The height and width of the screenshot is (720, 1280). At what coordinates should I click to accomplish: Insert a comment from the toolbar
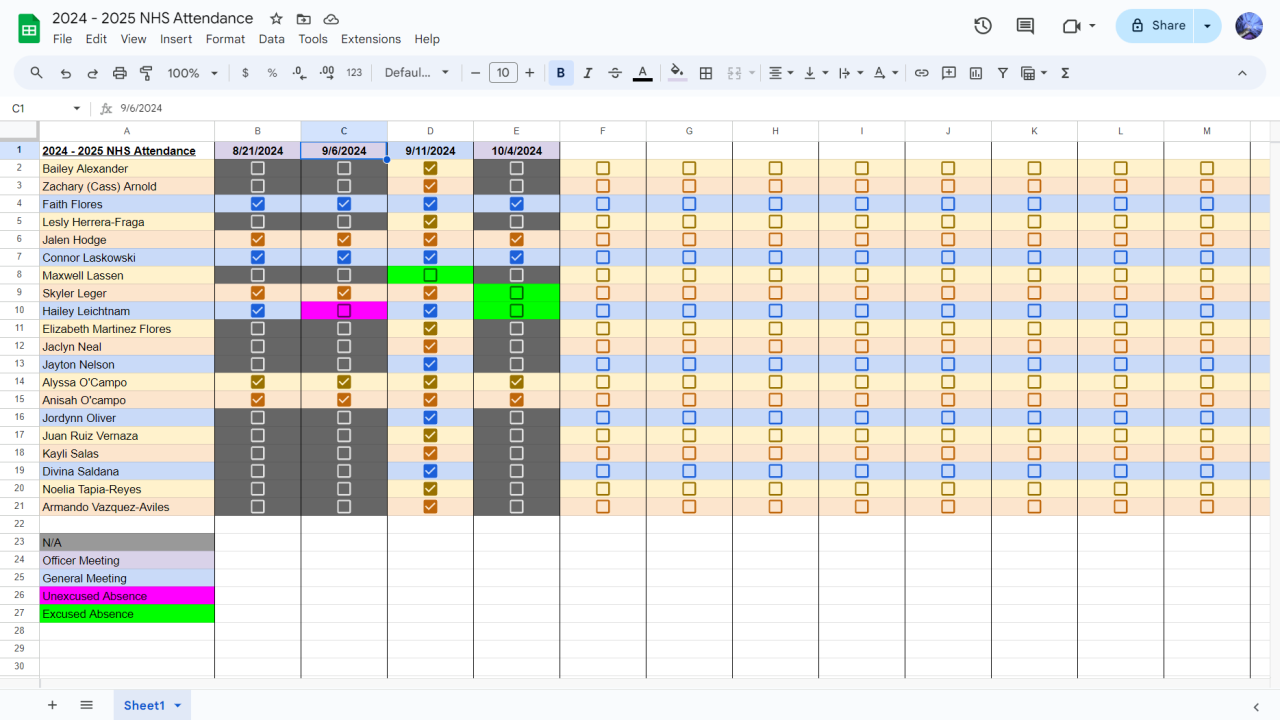click(949, 73)
